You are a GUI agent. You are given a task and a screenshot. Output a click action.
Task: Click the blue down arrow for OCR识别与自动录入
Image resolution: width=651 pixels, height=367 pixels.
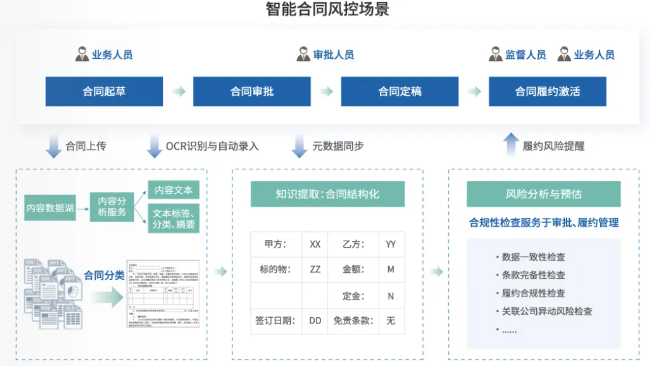pyautogui.click(x=154, y=146)
